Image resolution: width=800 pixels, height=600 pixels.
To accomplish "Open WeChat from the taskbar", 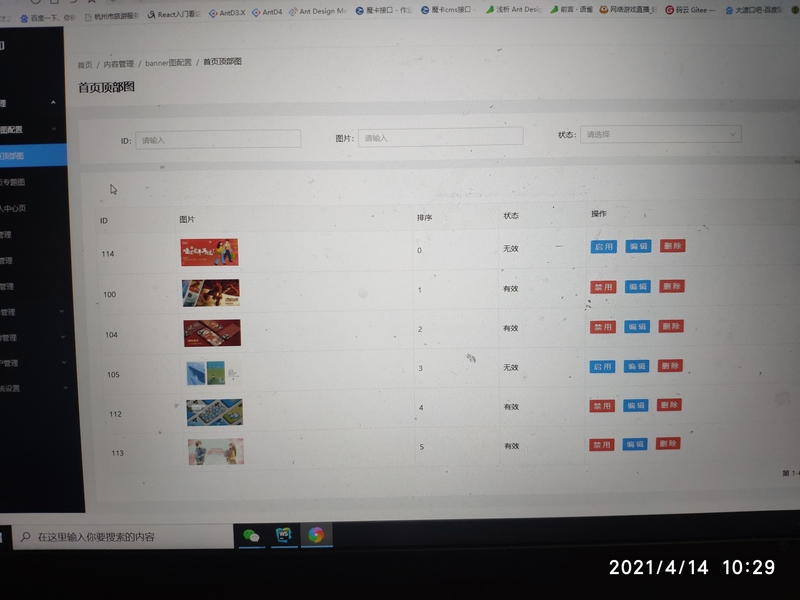I will [251, 536].
